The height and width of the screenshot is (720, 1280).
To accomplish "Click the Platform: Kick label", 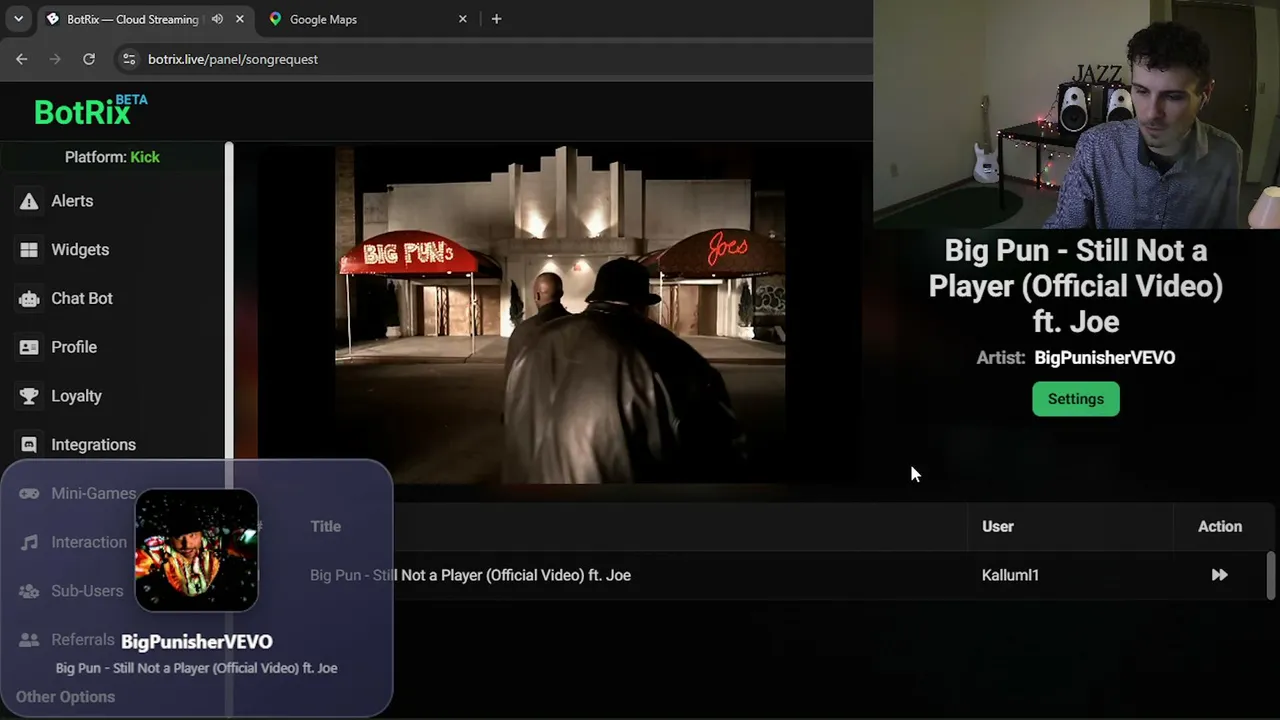I will click(112, 157).
